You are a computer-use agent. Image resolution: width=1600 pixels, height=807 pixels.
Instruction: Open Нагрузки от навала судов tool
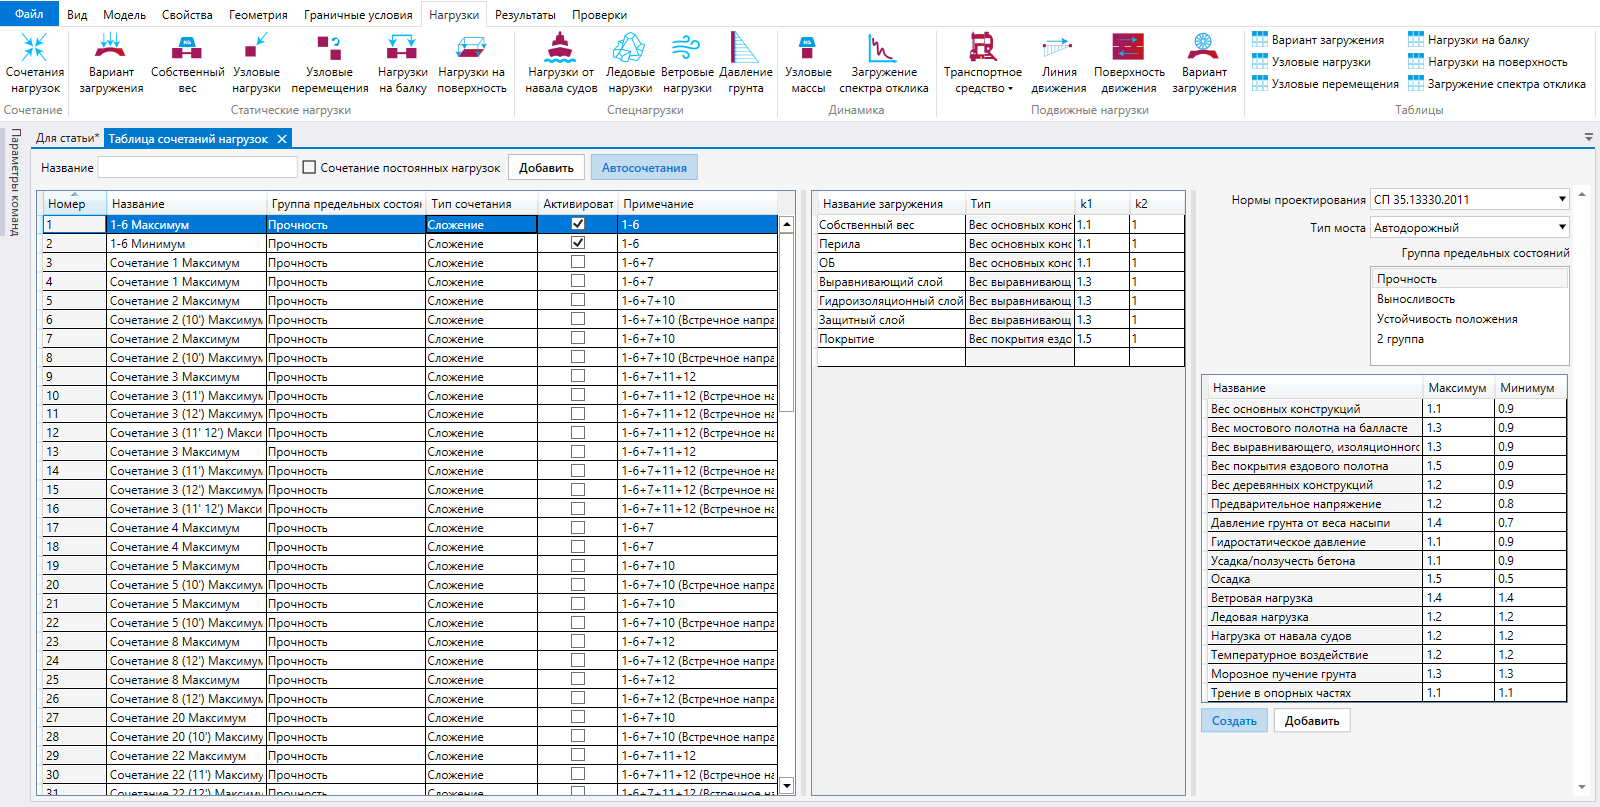560,63
